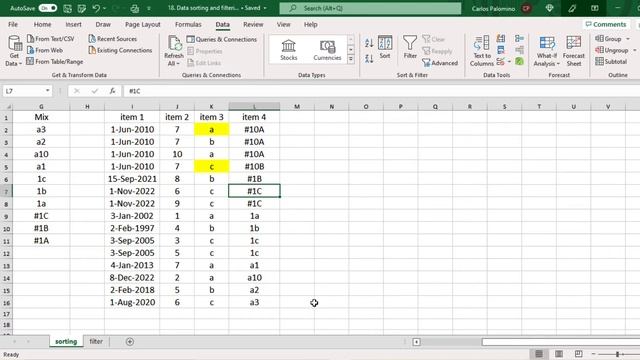The height and width of the screenshot is (360, 640).
Task: Create a Forecast Sheet
Action: (x=573, y=51)
